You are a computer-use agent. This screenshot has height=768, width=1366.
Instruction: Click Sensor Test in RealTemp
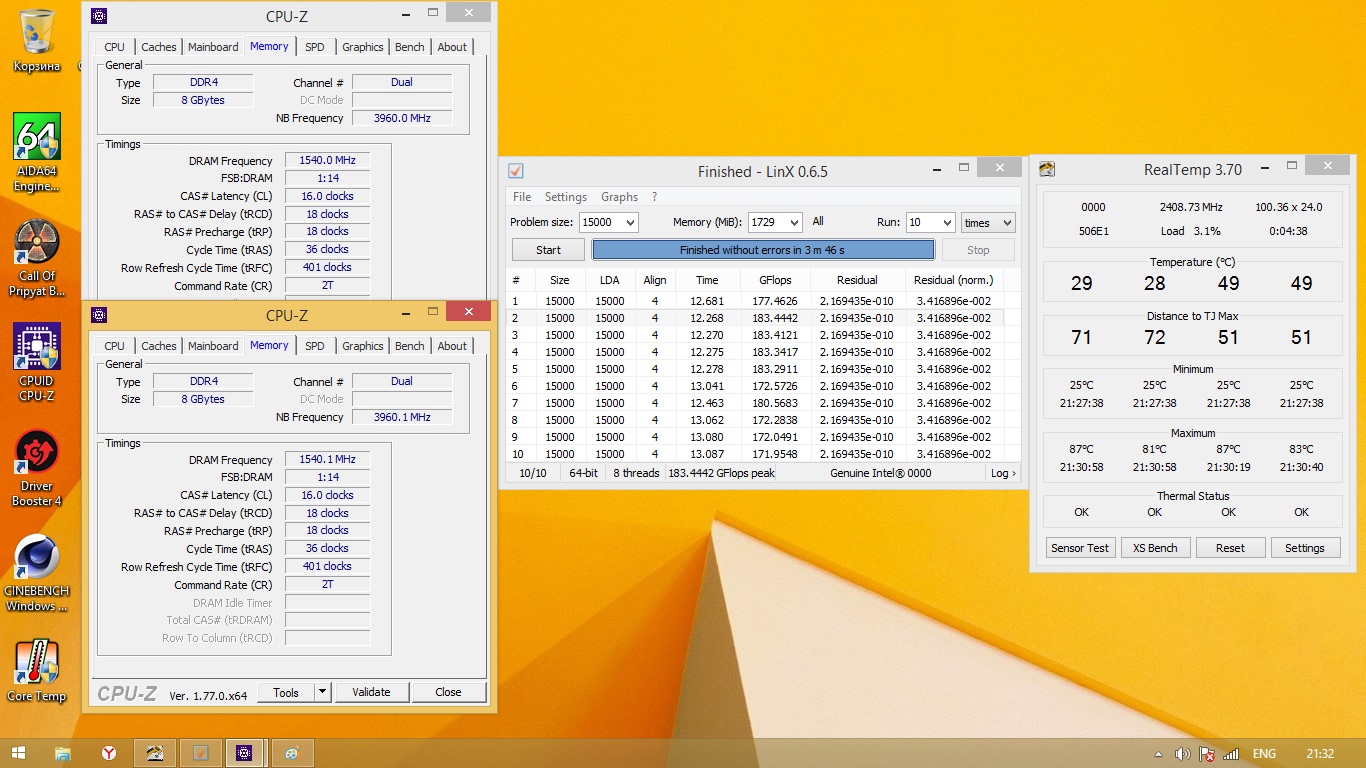[1080, 548]
